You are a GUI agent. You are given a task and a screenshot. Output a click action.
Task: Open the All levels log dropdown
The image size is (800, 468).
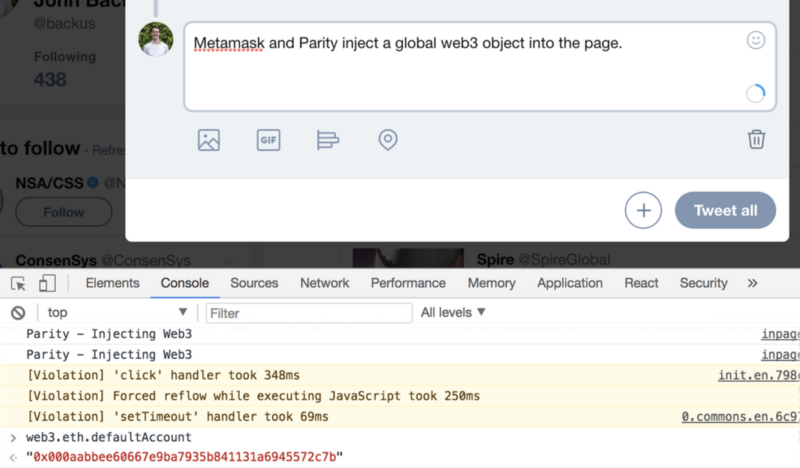(453, 312)
